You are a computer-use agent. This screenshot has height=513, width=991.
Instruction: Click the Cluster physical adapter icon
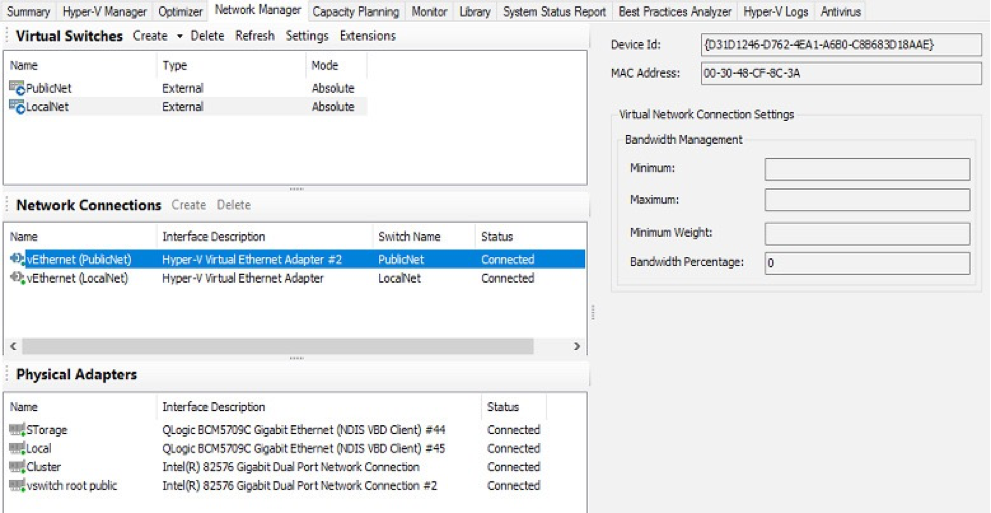(17, 467)
